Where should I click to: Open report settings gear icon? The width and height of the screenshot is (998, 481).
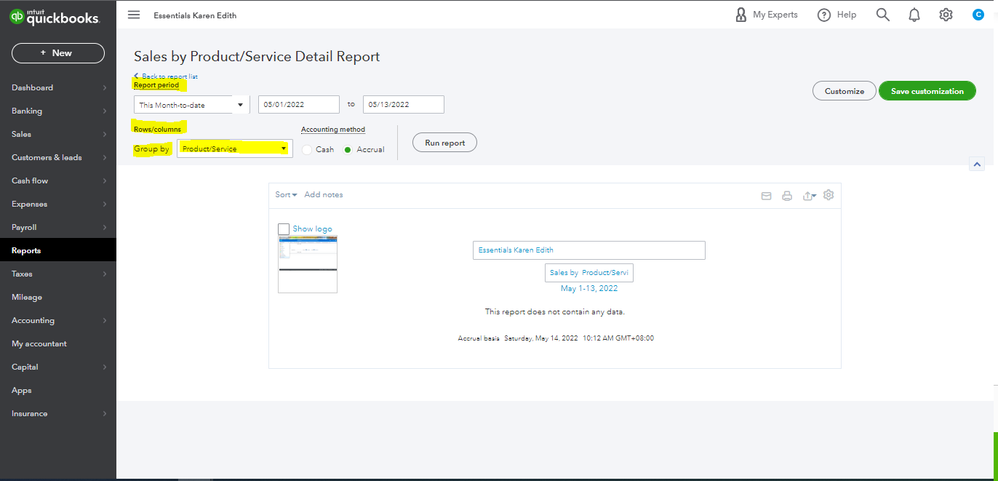point(828,195)
